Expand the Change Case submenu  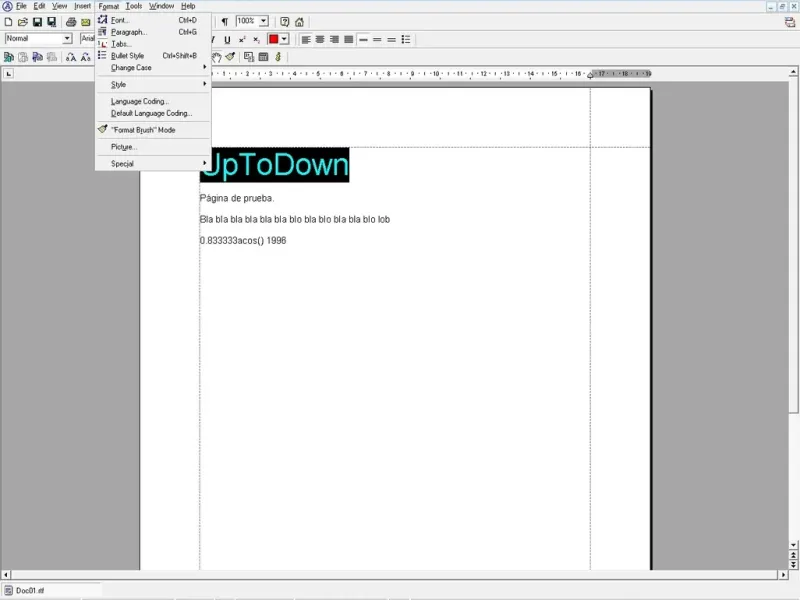click(153, 67)
